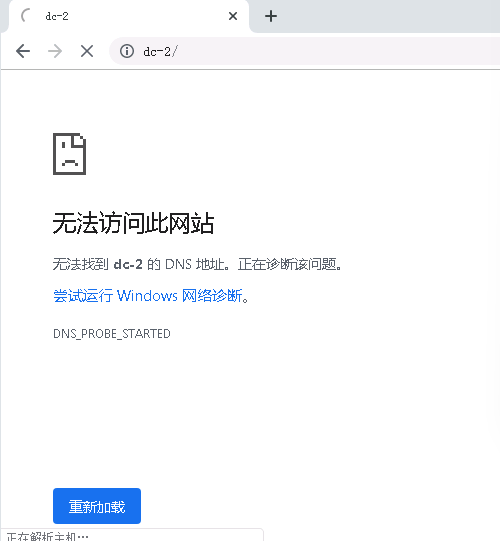Click the sad page error icon

tap(69, 154)
